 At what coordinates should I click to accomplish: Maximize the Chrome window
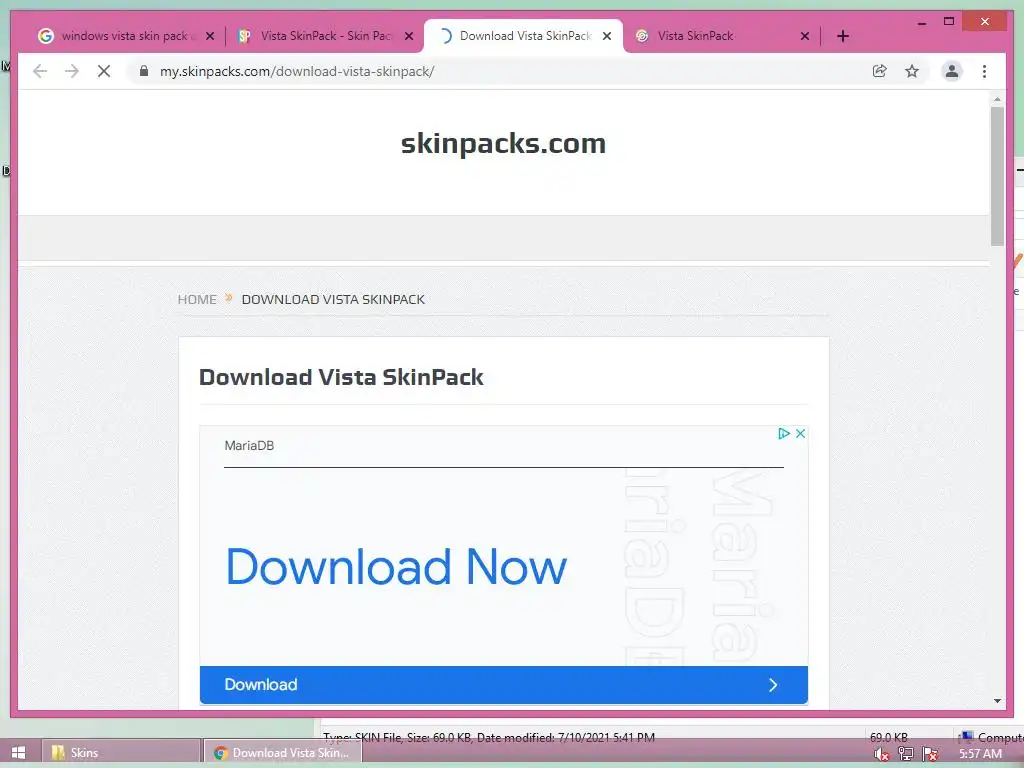[949, 22]
